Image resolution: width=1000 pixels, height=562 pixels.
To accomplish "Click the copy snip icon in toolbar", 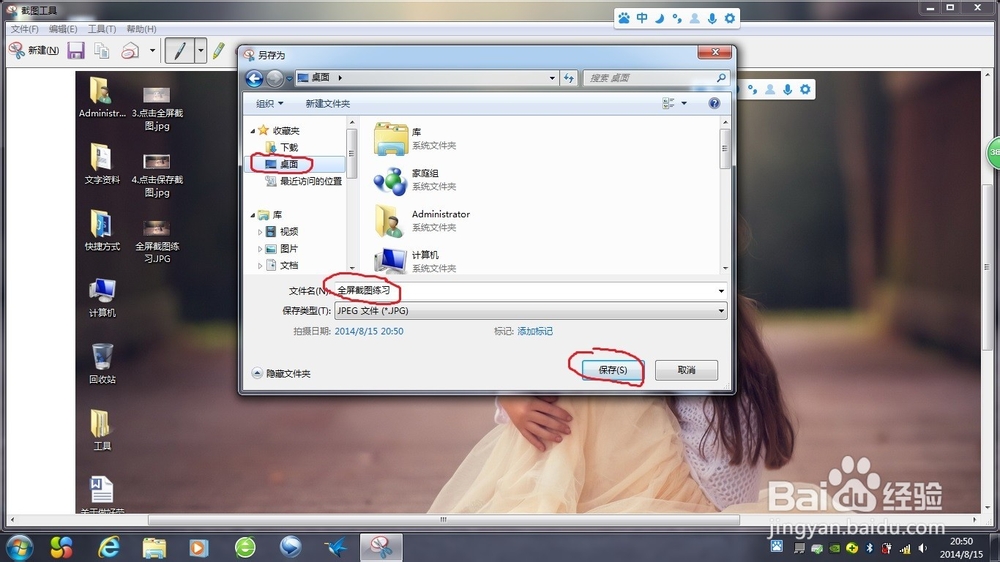I will (x=101, y=50).
